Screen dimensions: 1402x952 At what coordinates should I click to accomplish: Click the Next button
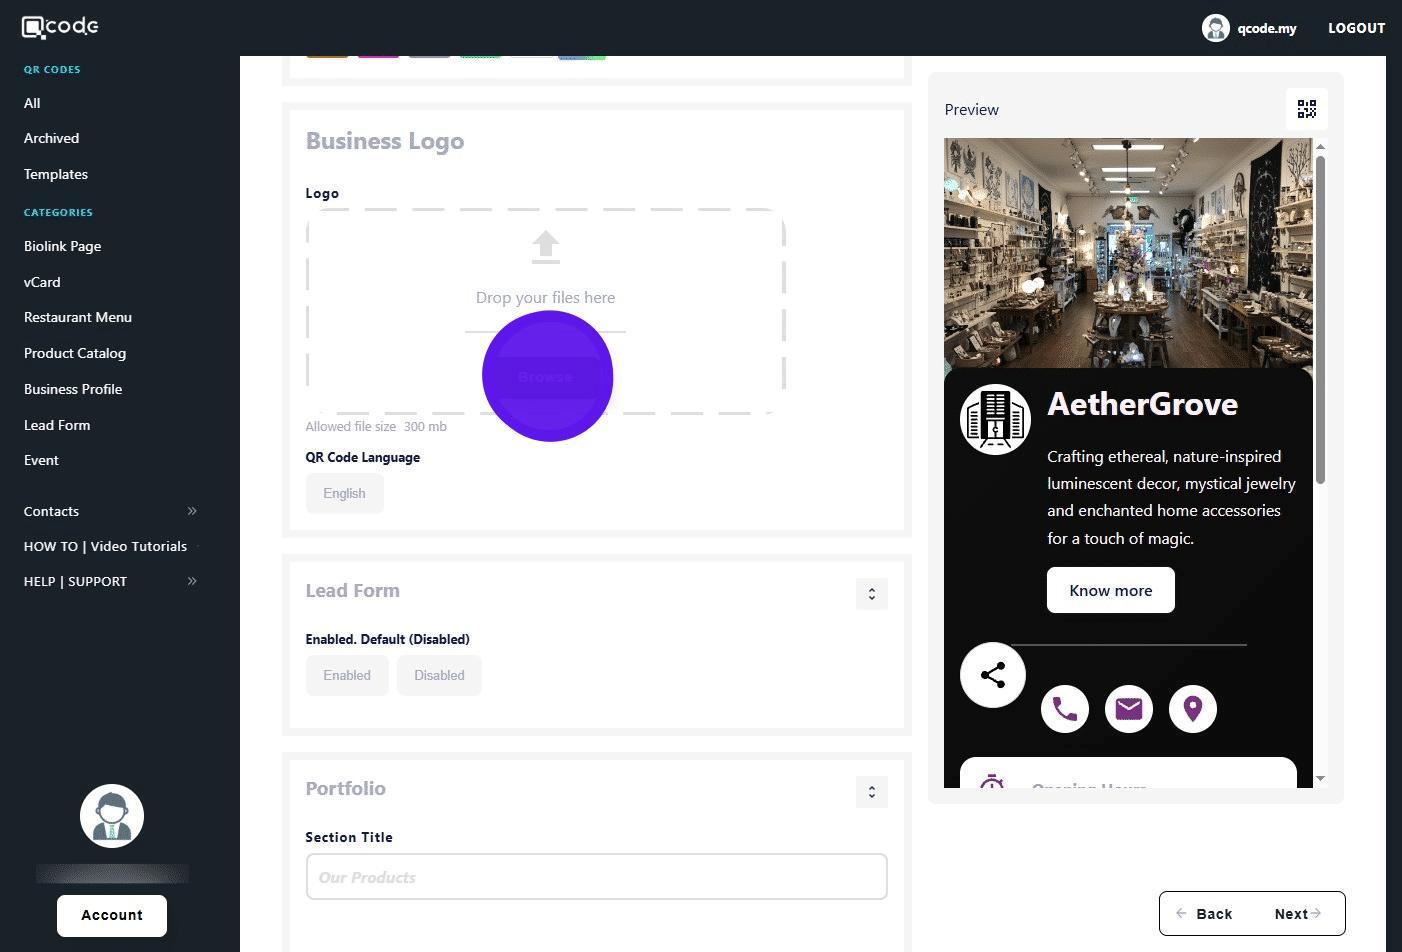[1297, 914]
